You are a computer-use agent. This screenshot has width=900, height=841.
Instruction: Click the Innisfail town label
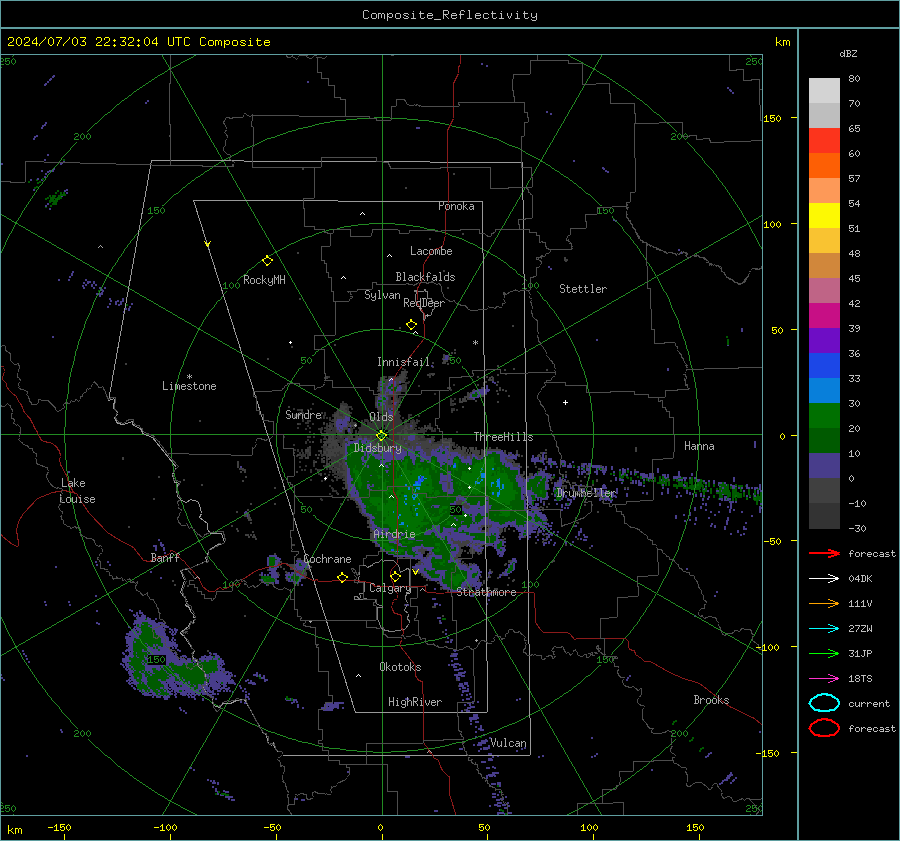[x=404, y=362]
